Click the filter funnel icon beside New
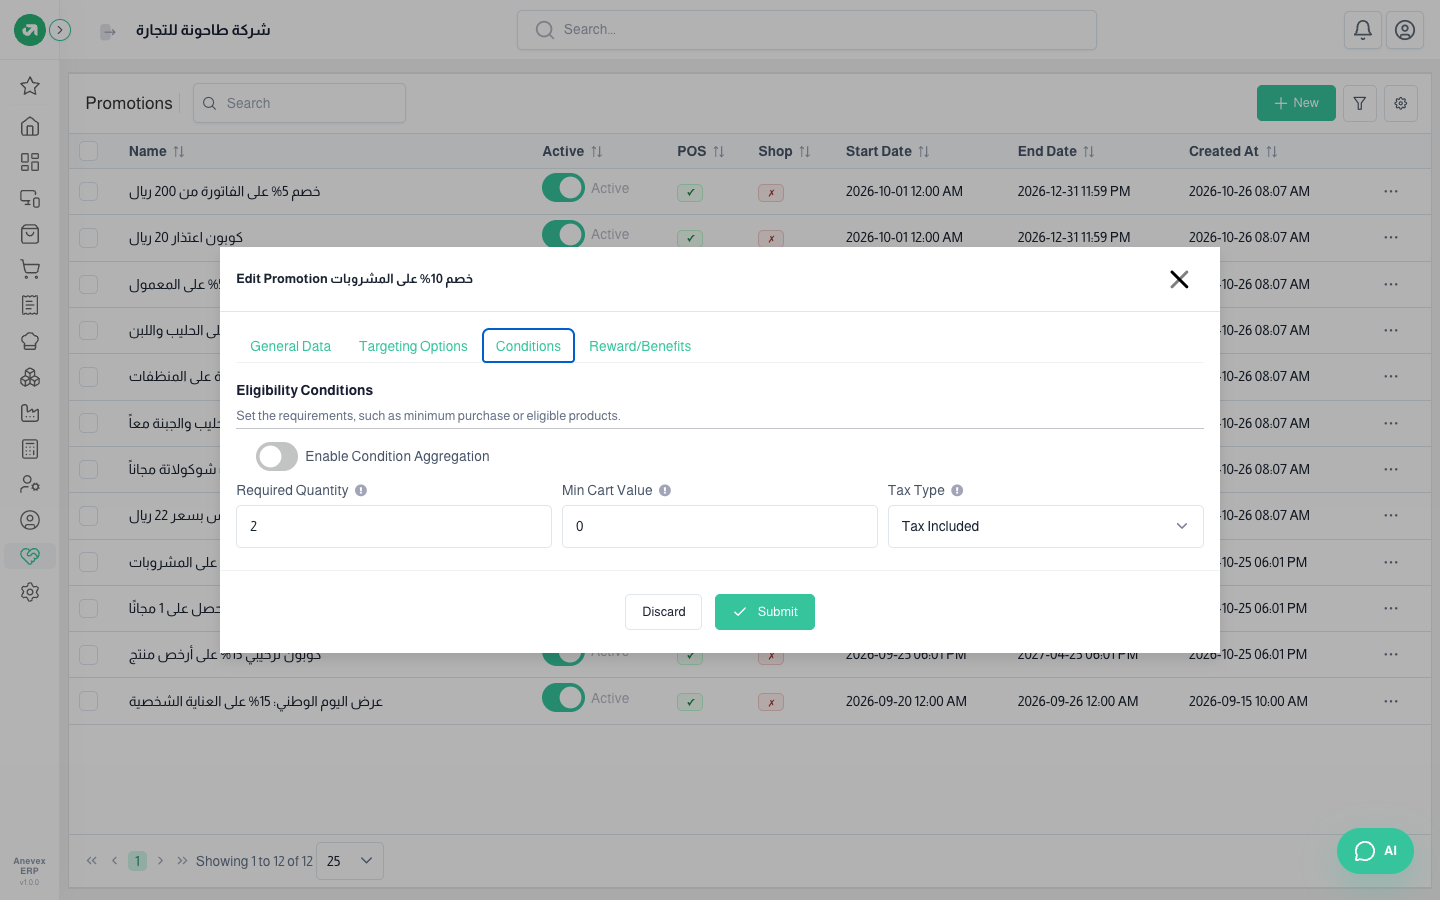 coord(1360,103)
